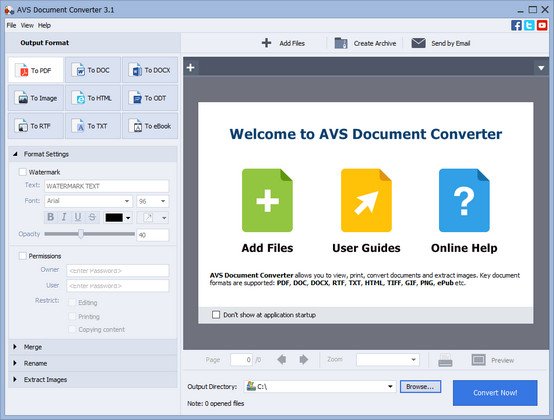Click the watermark Text field
The width and height of the screenshot is (554, 420).
pos(107,186)
